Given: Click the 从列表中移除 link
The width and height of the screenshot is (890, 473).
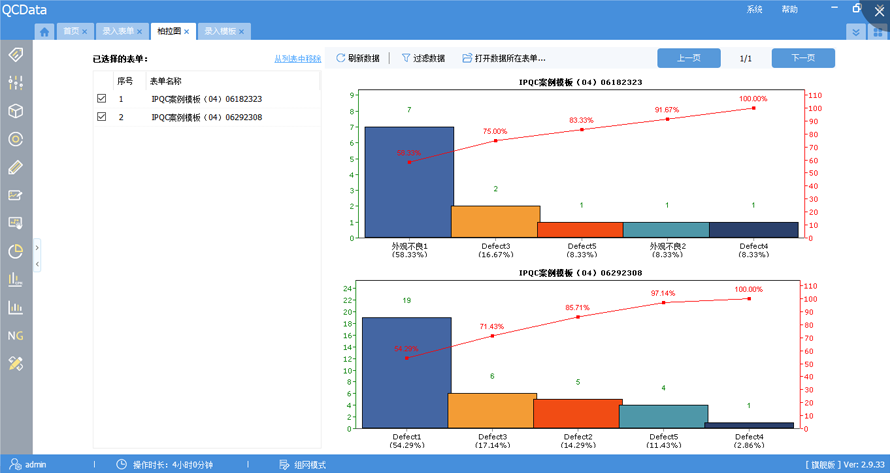Looking at the screenshot, I should 297,59.
